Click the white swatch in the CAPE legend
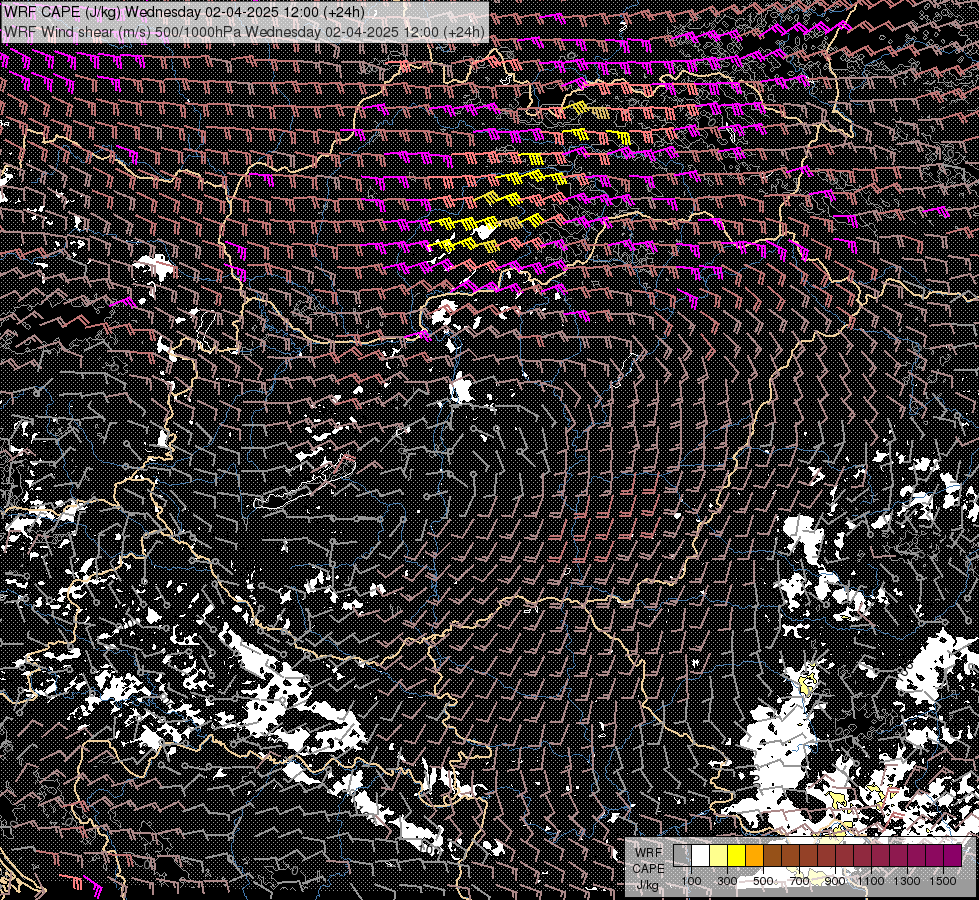979x900 pixels. (x=701, y=855)
